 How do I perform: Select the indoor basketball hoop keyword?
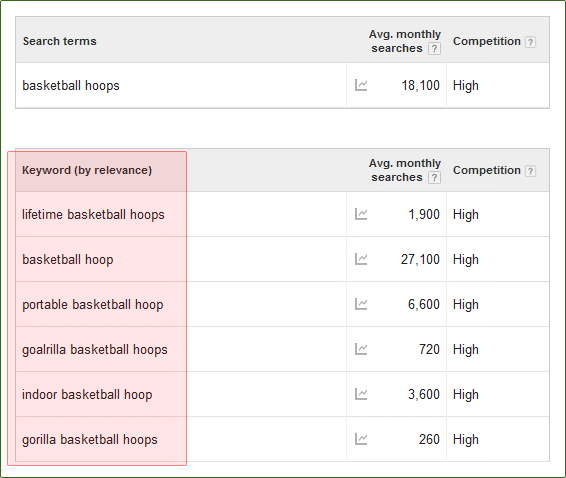pos(87,395)
